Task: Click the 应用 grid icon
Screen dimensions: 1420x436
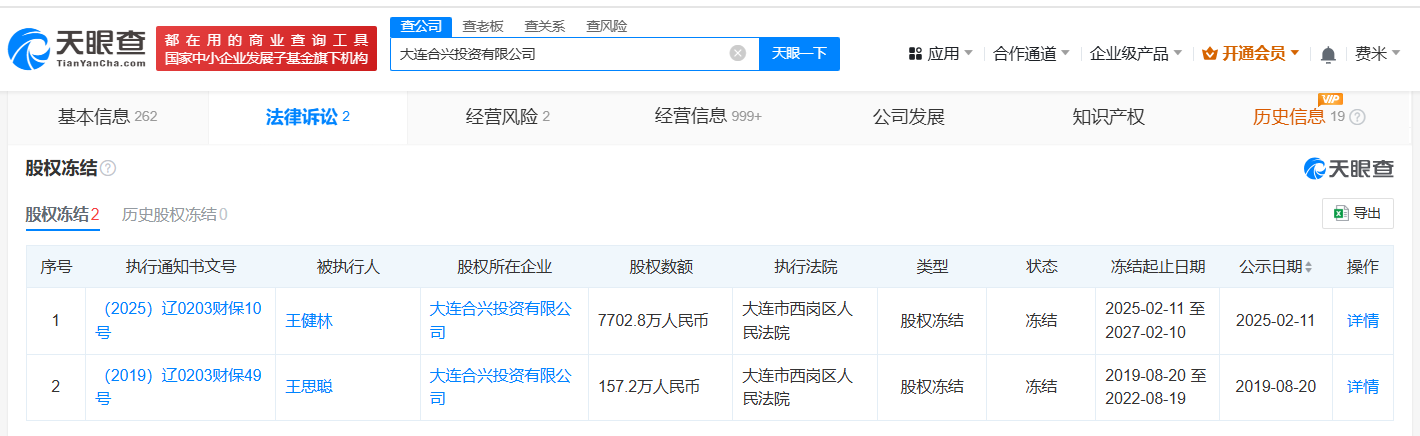Action: point(915,54)
